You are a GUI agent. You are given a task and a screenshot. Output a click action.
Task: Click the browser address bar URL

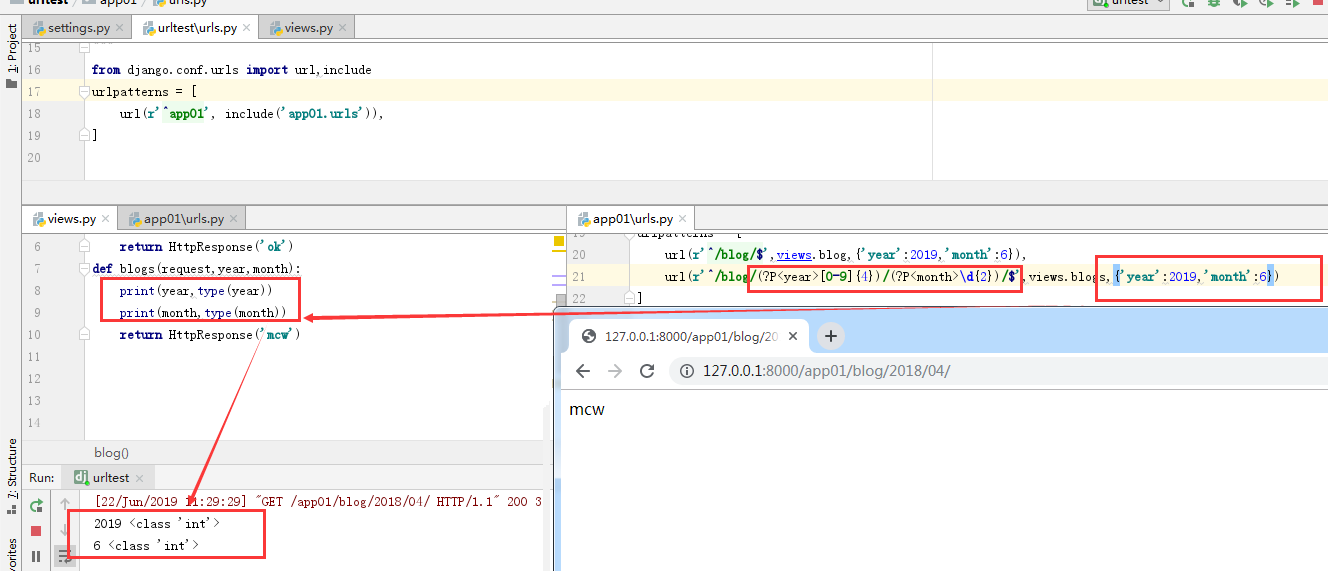click(826, 371)
